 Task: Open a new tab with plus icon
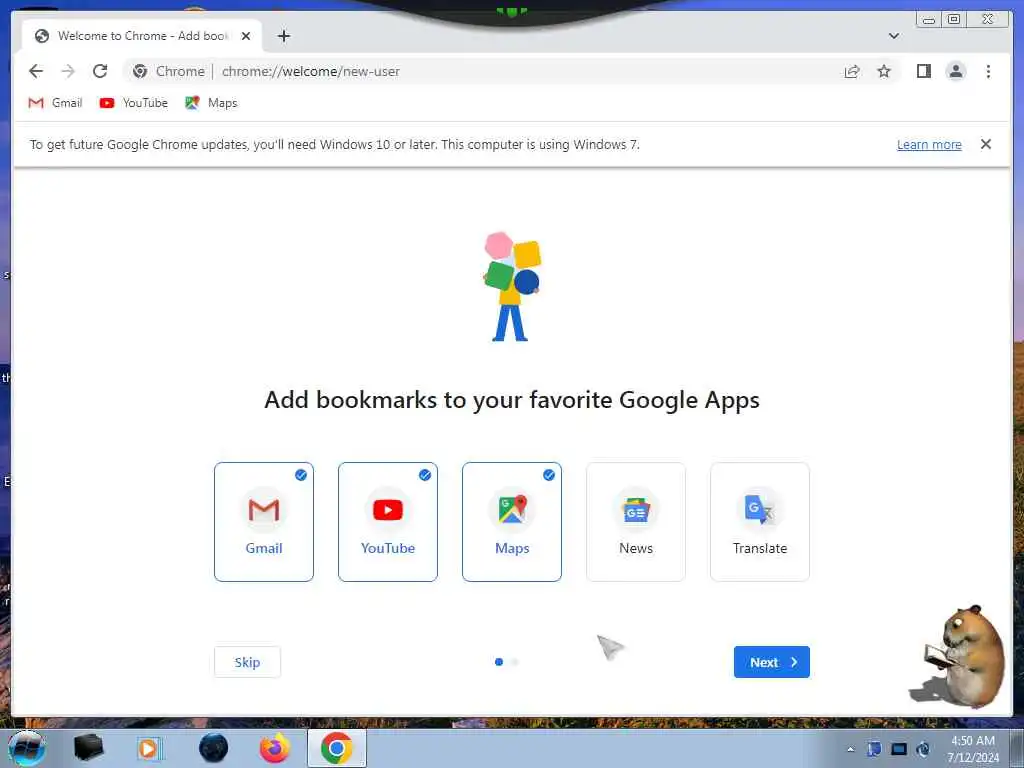pyautogui.click(x=283, y=36)
